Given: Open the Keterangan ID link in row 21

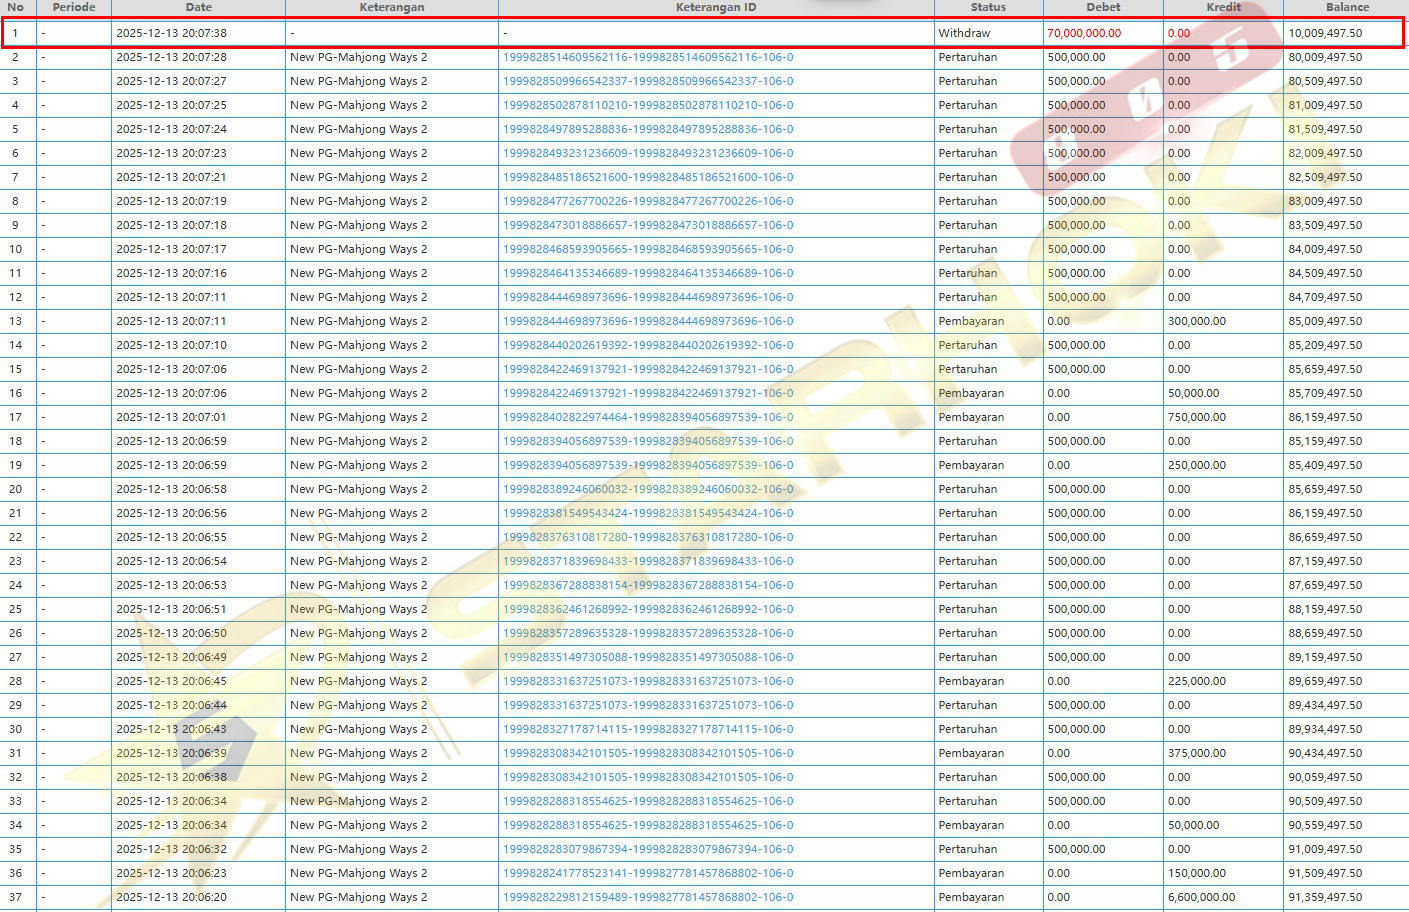Looking at the screenshot, I should point(648,513).
